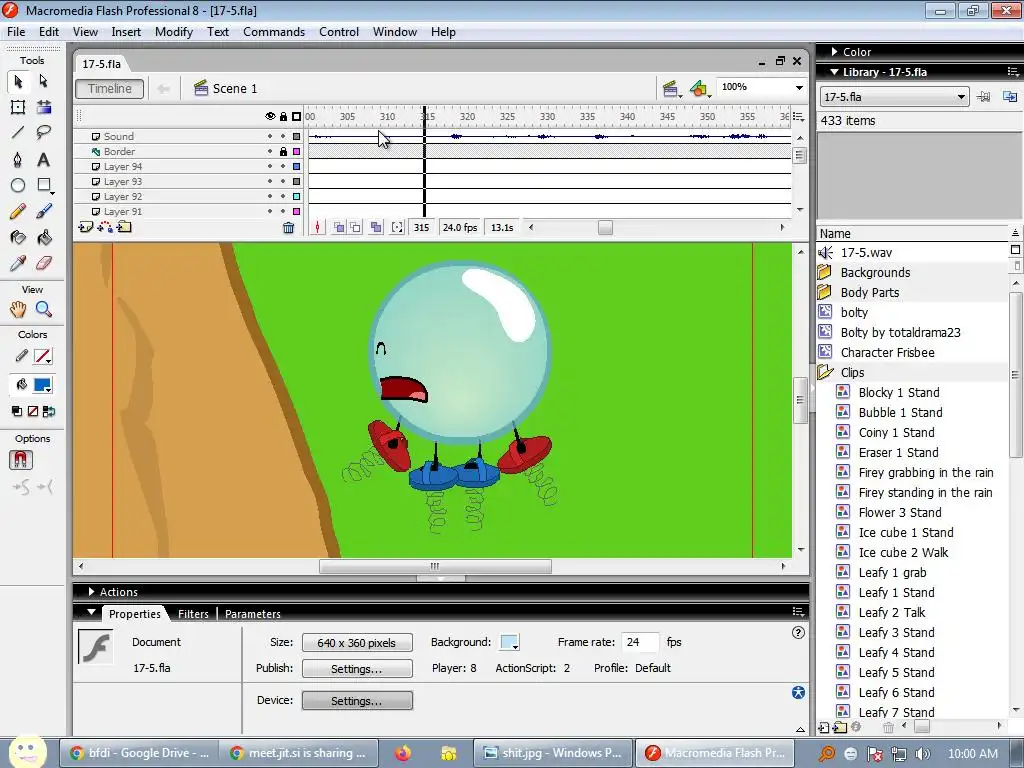1024x768 pixels.
Task: Select the Pen tool
Action: point(18,159)
